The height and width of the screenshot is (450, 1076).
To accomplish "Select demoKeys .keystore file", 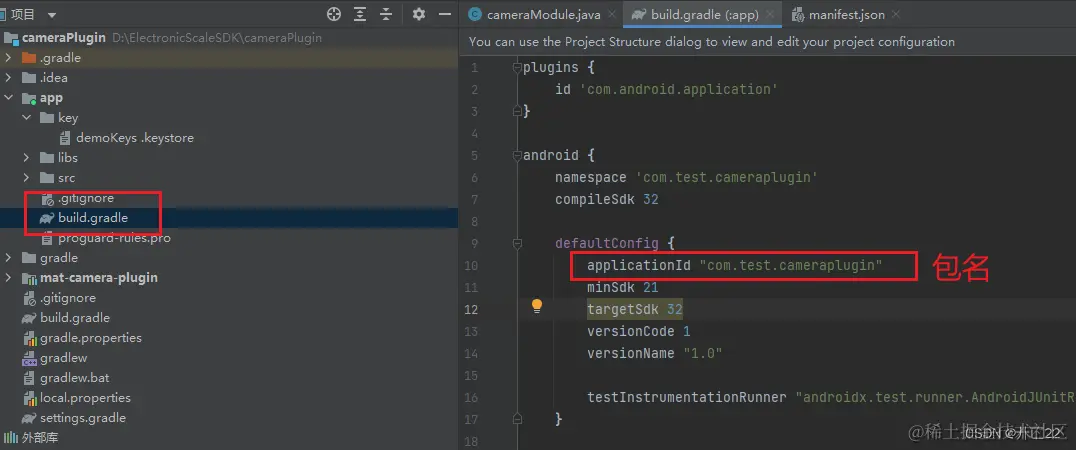I will [134, 138].
